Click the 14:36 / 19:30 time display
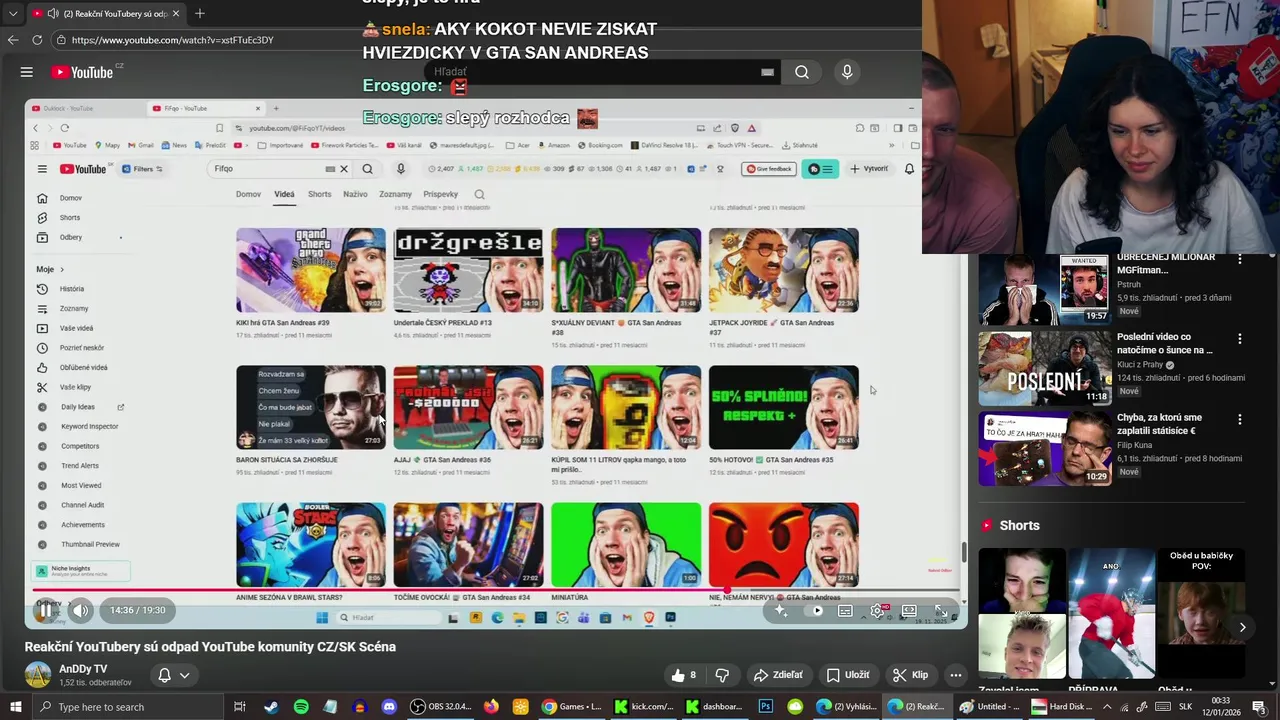This screenshot has width=1280, height=720. click(138, 610)
